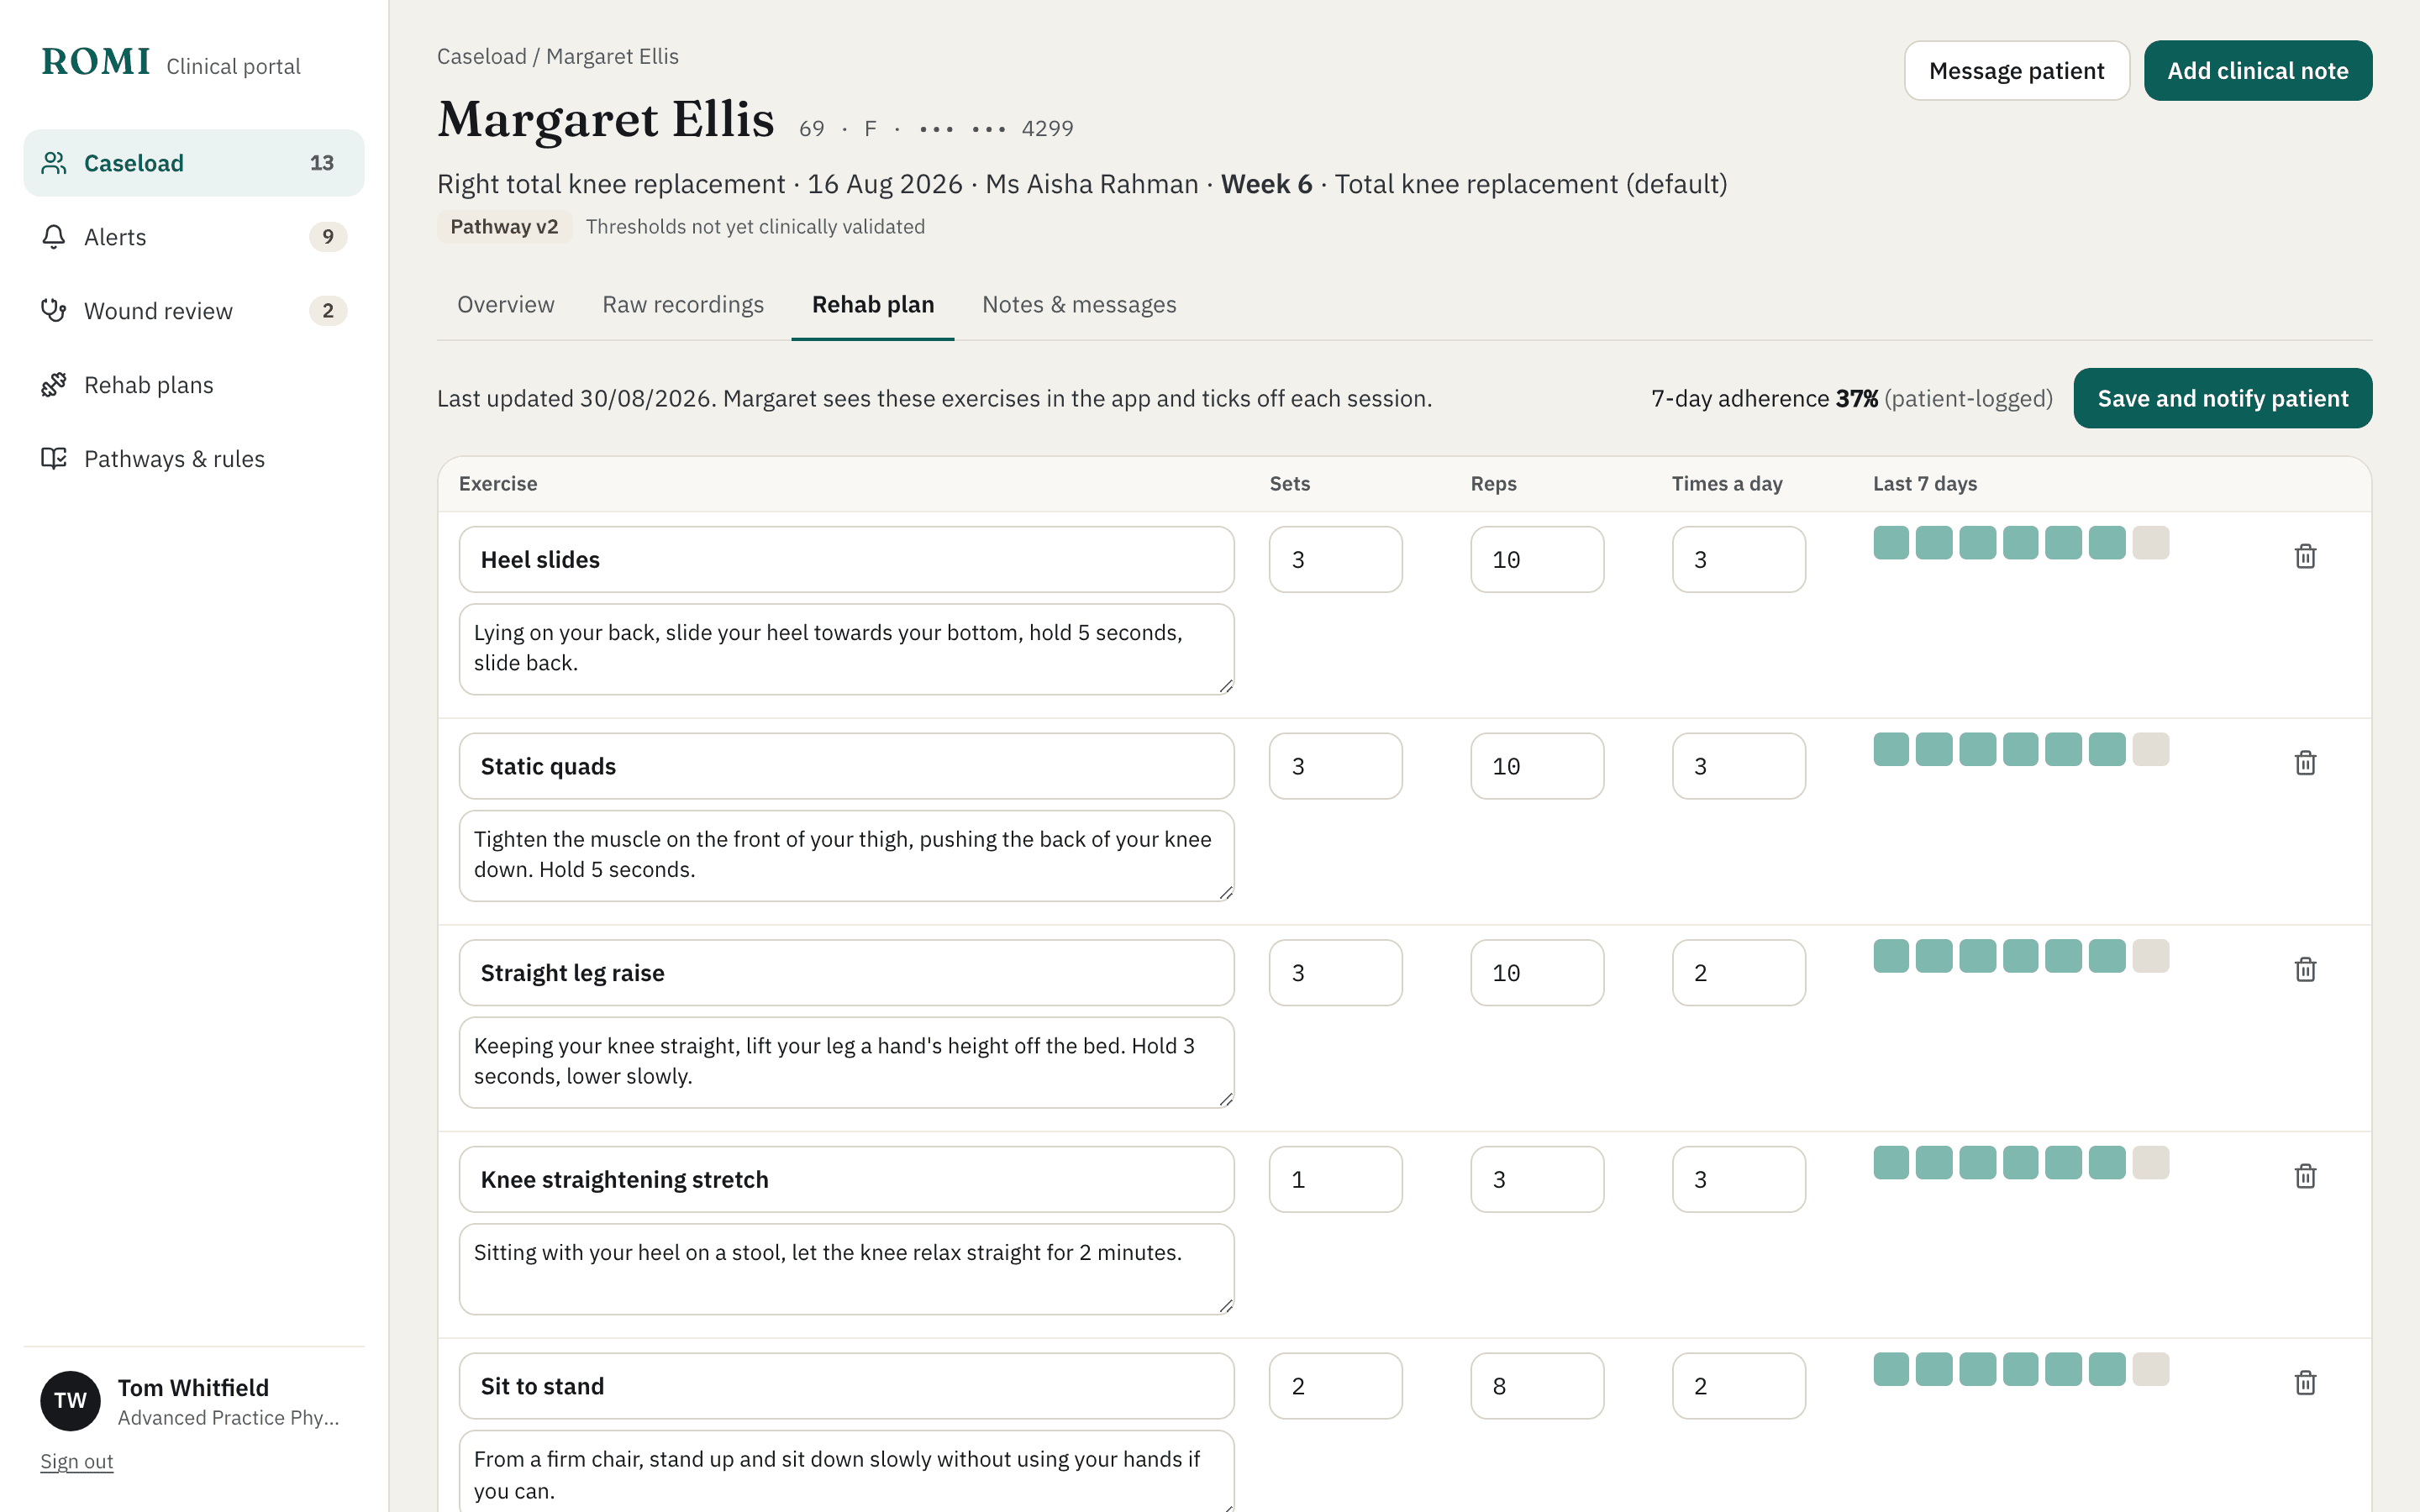Click the Pathway v2 tag

(x=504, y=226)
